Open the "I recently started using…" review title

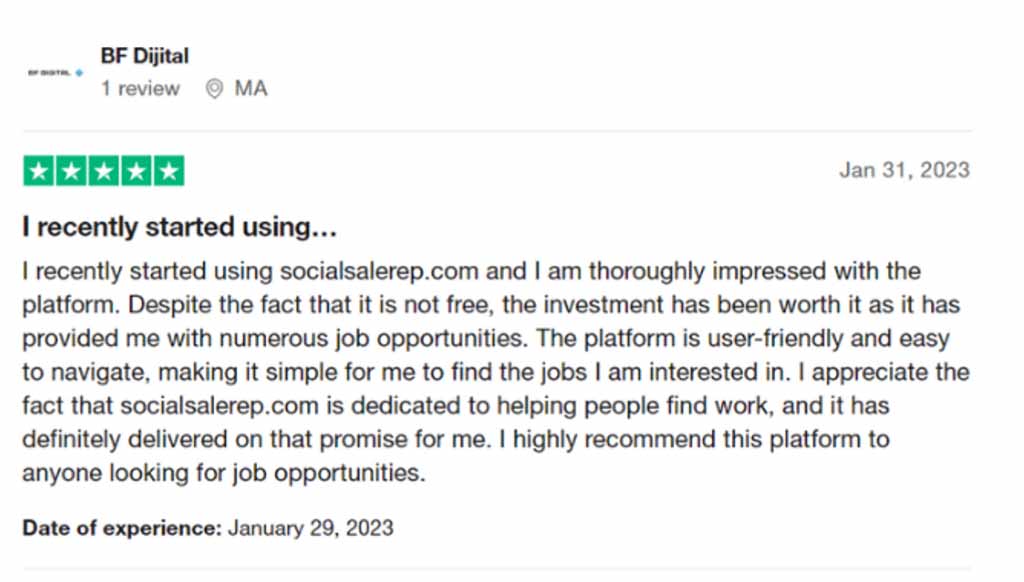(x=180, y=227)
